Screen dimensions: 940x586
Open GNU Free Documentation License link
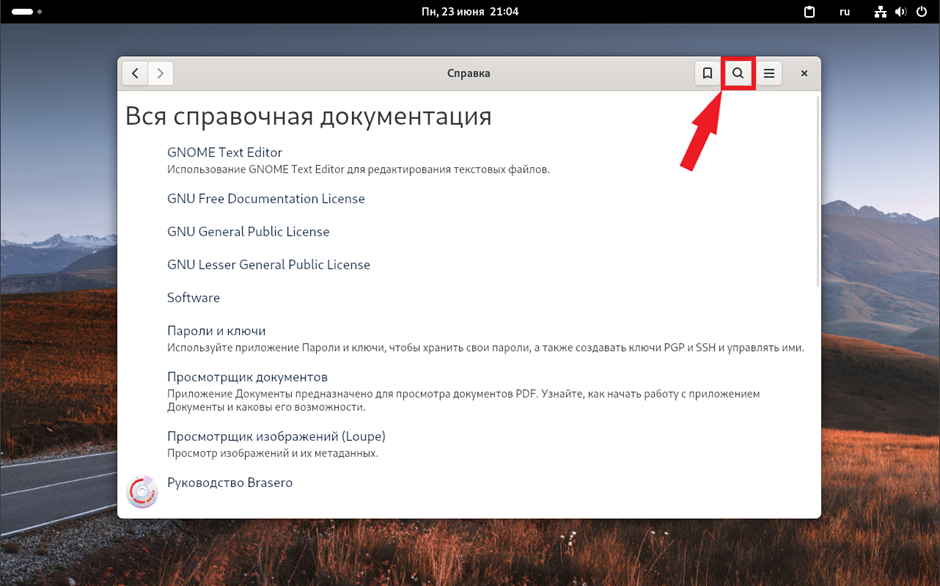pos(266,199)
